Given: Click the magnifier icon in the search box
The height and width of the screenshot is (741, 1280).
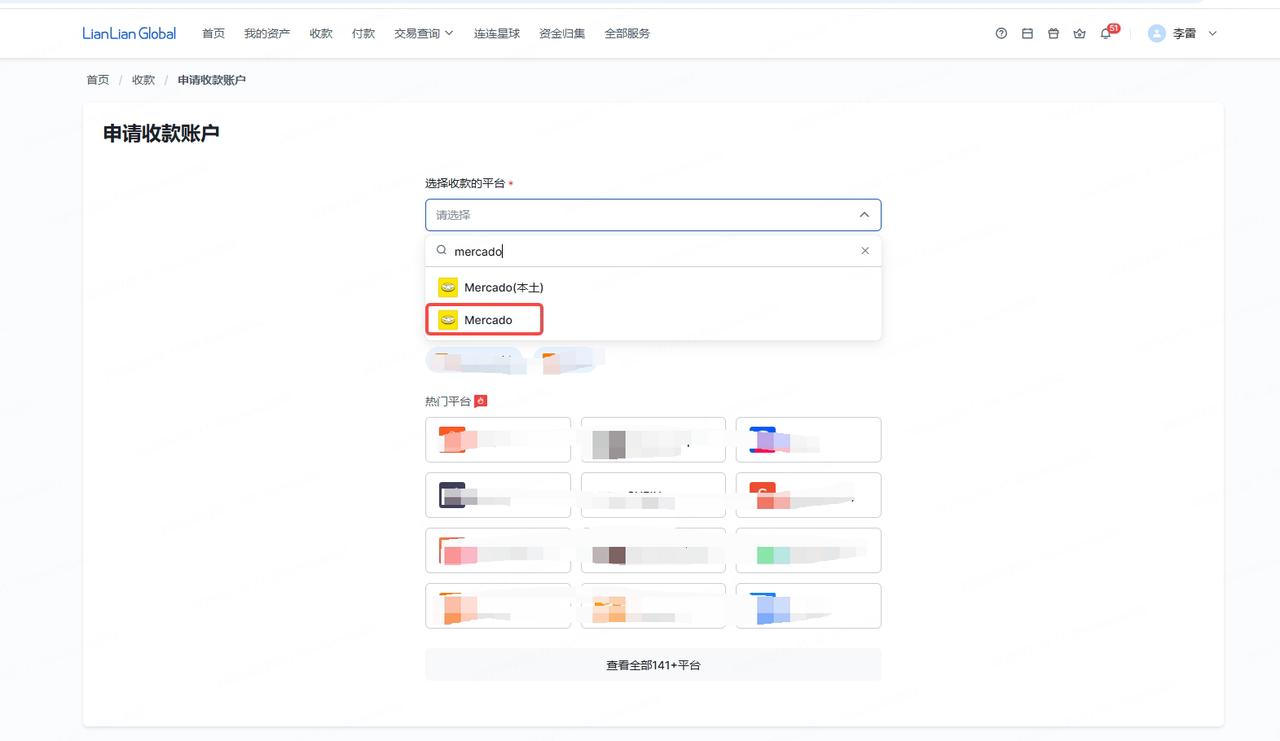Looking at the screenshot, I should (442, 251).
